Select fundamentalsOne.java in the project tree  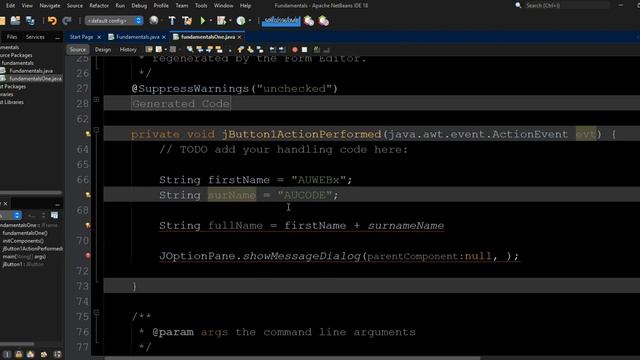click(x=35, y=78)
